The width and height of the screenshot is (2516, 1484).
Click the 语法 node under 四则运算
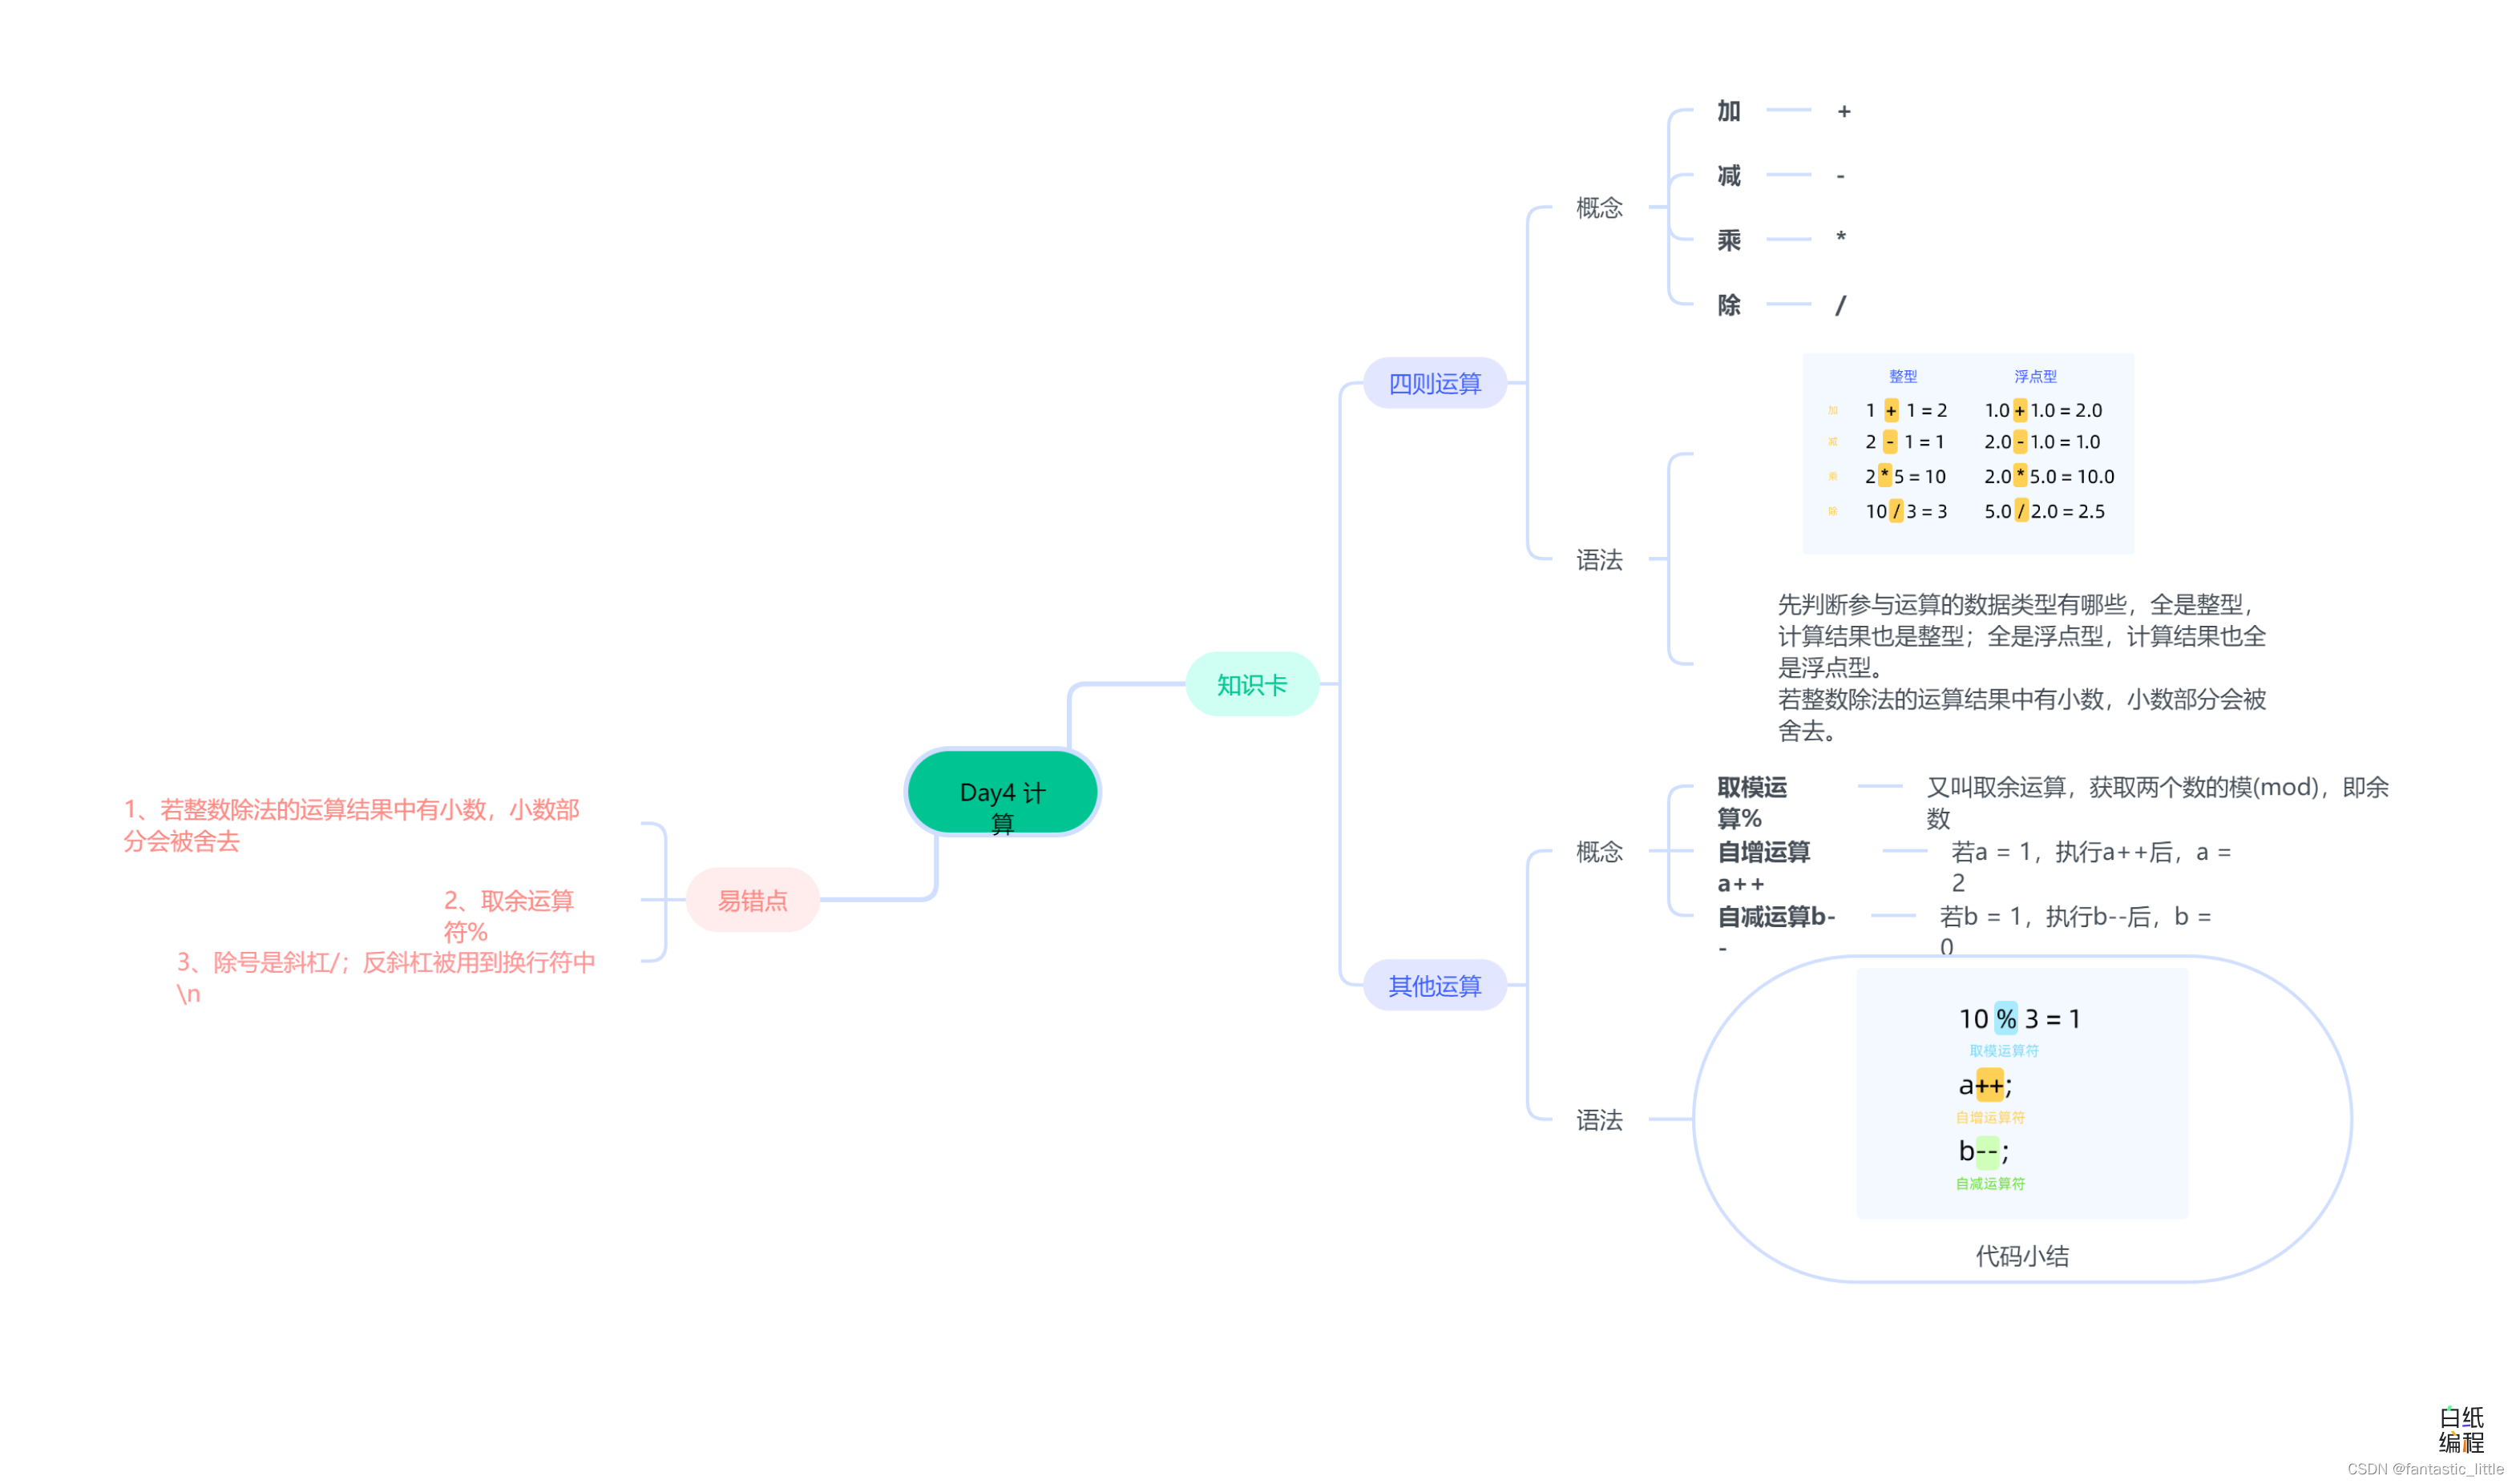click(1599, 560)
